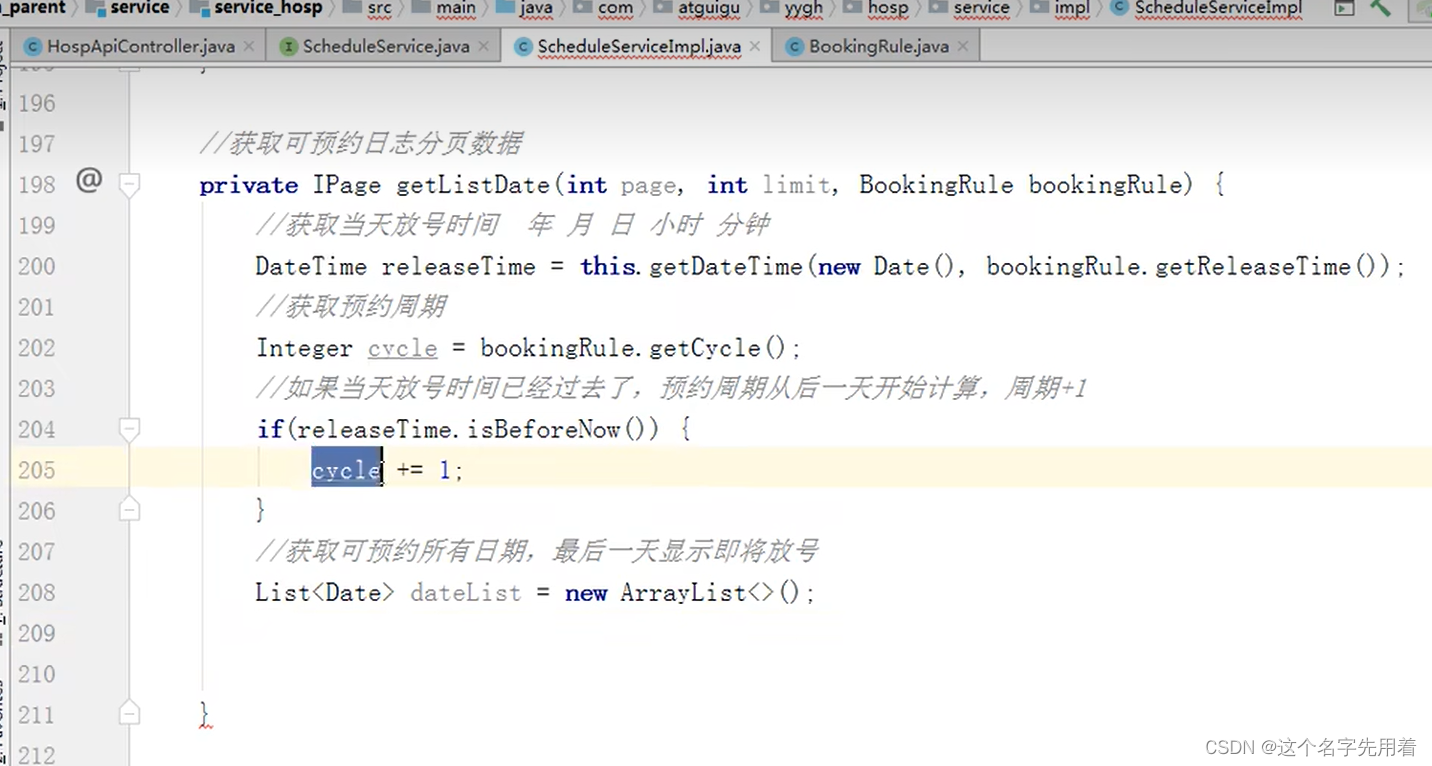Collapse the getListDate method at line 198
1432x766 pixels.
click(129, 184)
